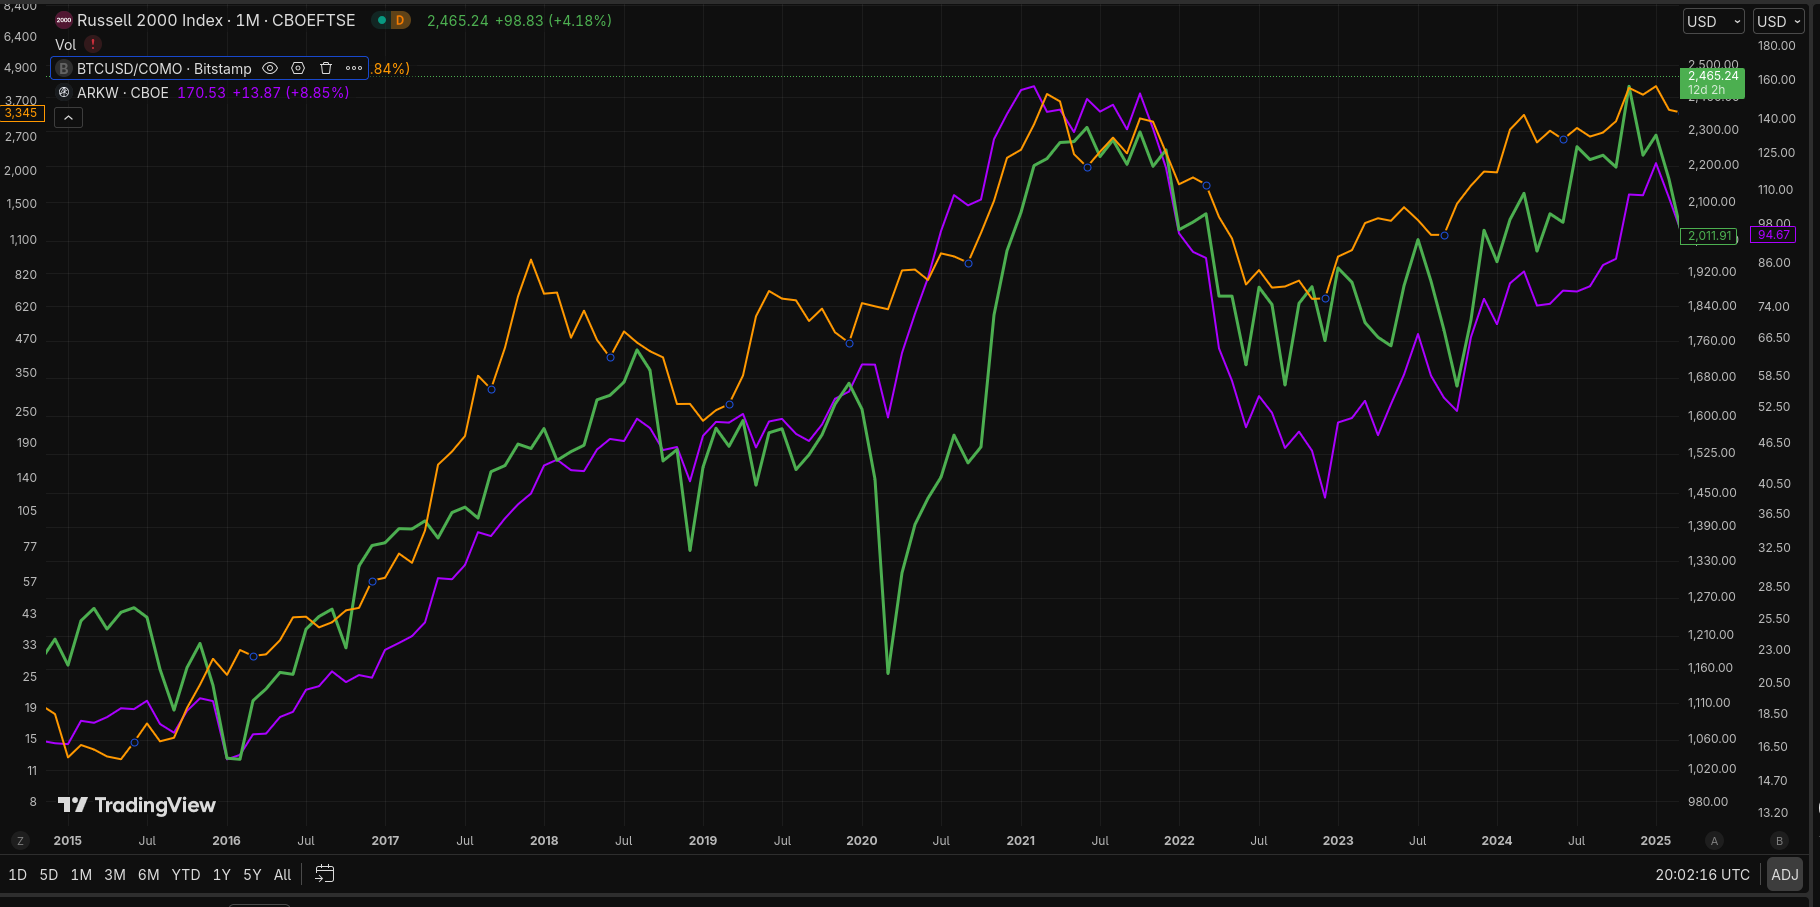Click the ARKW 170.53 price value in legend
The width and height of the screenshot is (1820, 907).
coord(202,92)
